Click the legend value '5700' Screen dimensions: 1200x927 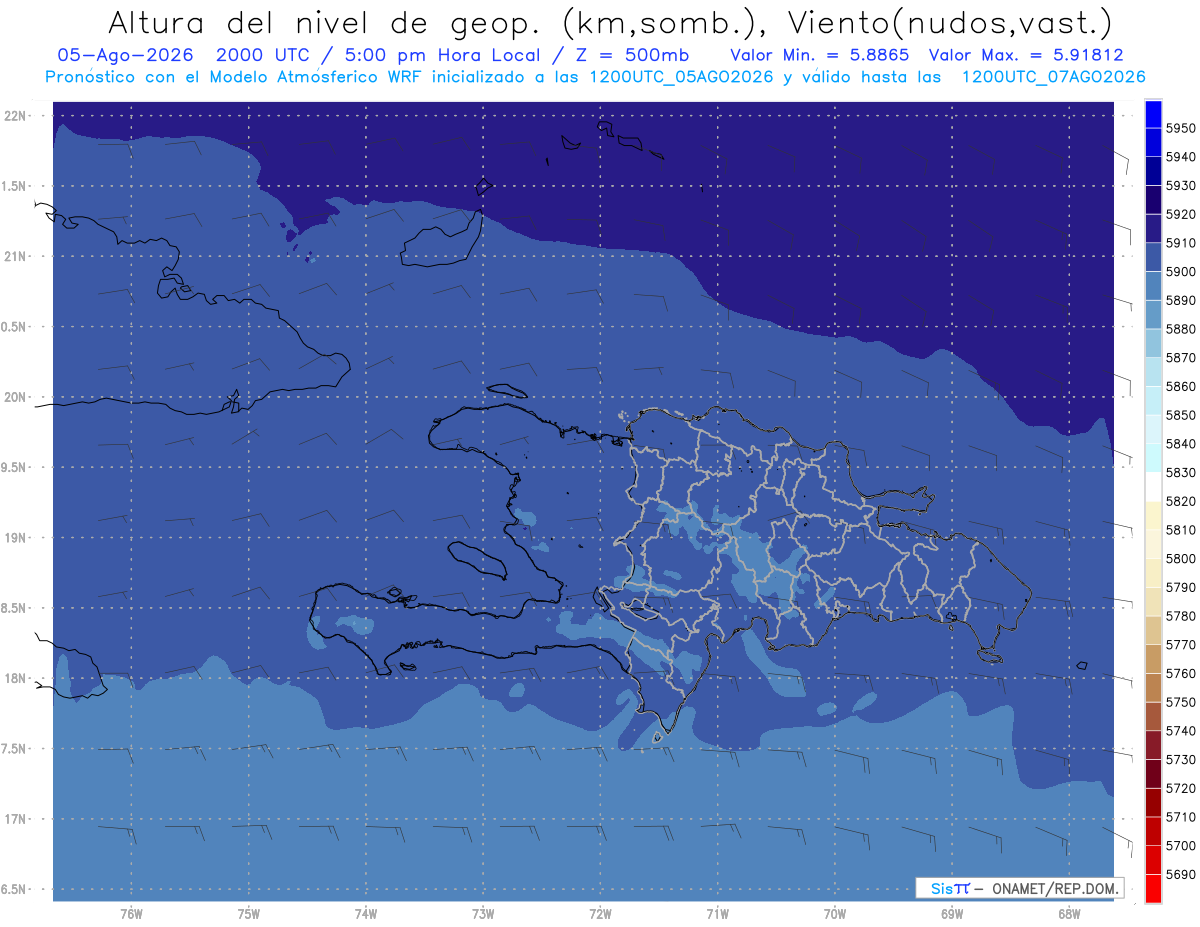click(1180, 846)
